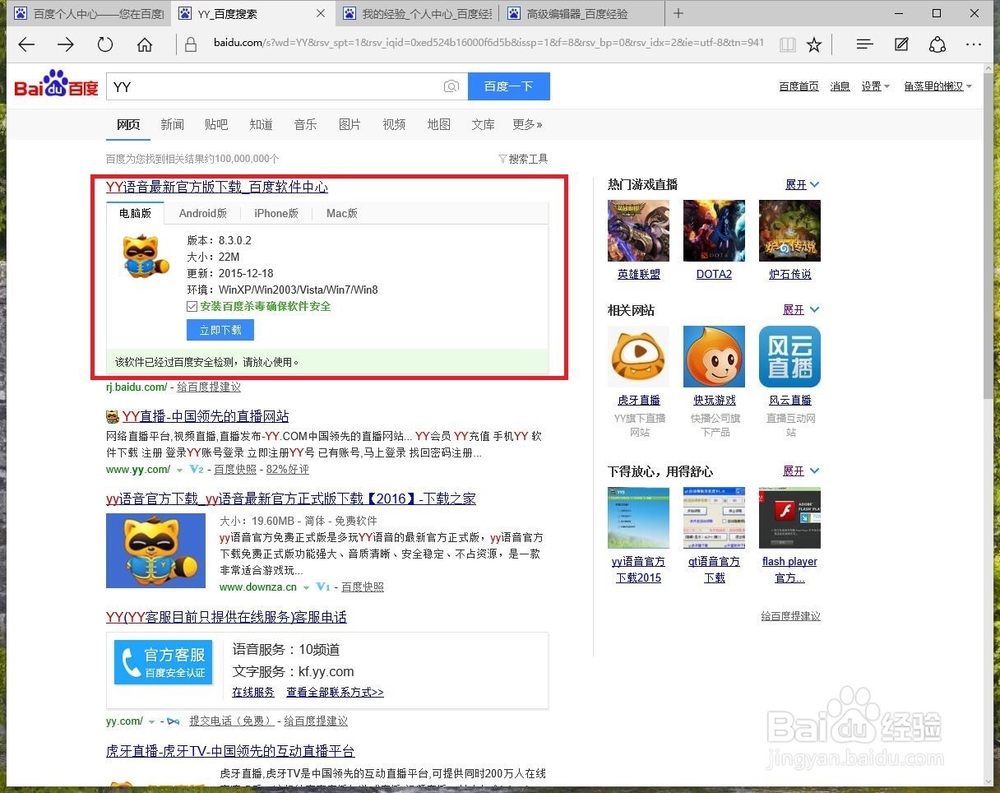Open the browser More ellipsis menu
This screenshot has width=1000, height=793.
click(x=973, y=44)
